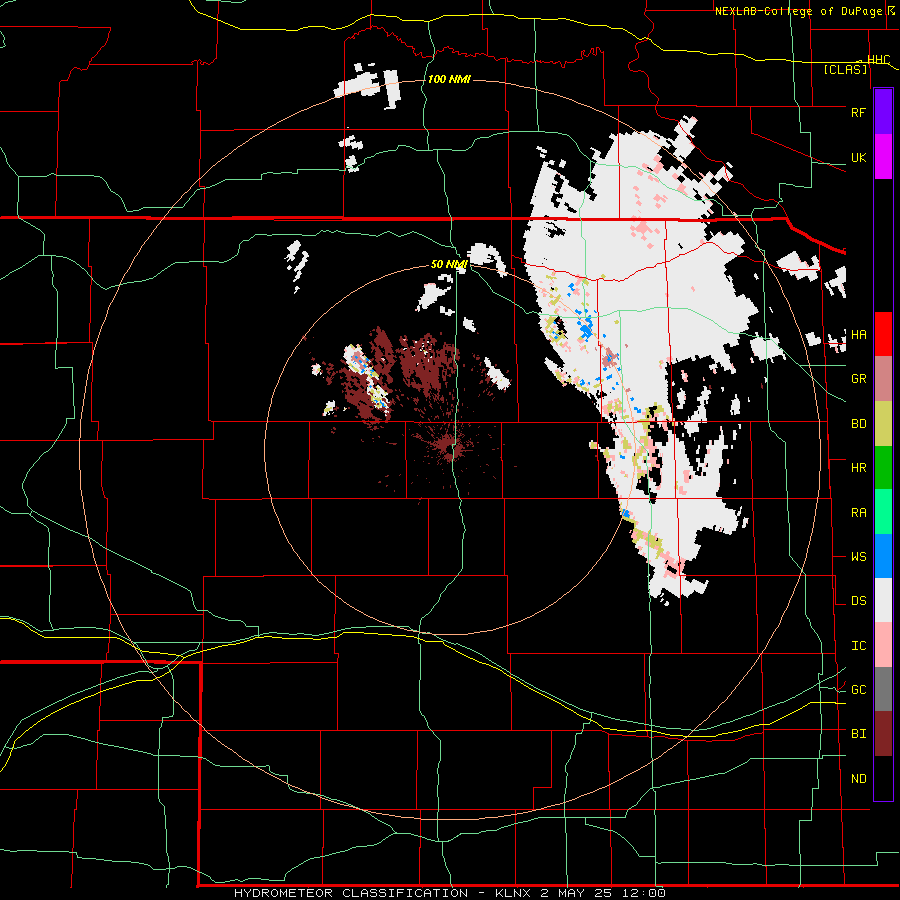The height and width of the screenshot is (900, 900).
Task: Click the RA legend label
Action: click(x=858, y=513)
